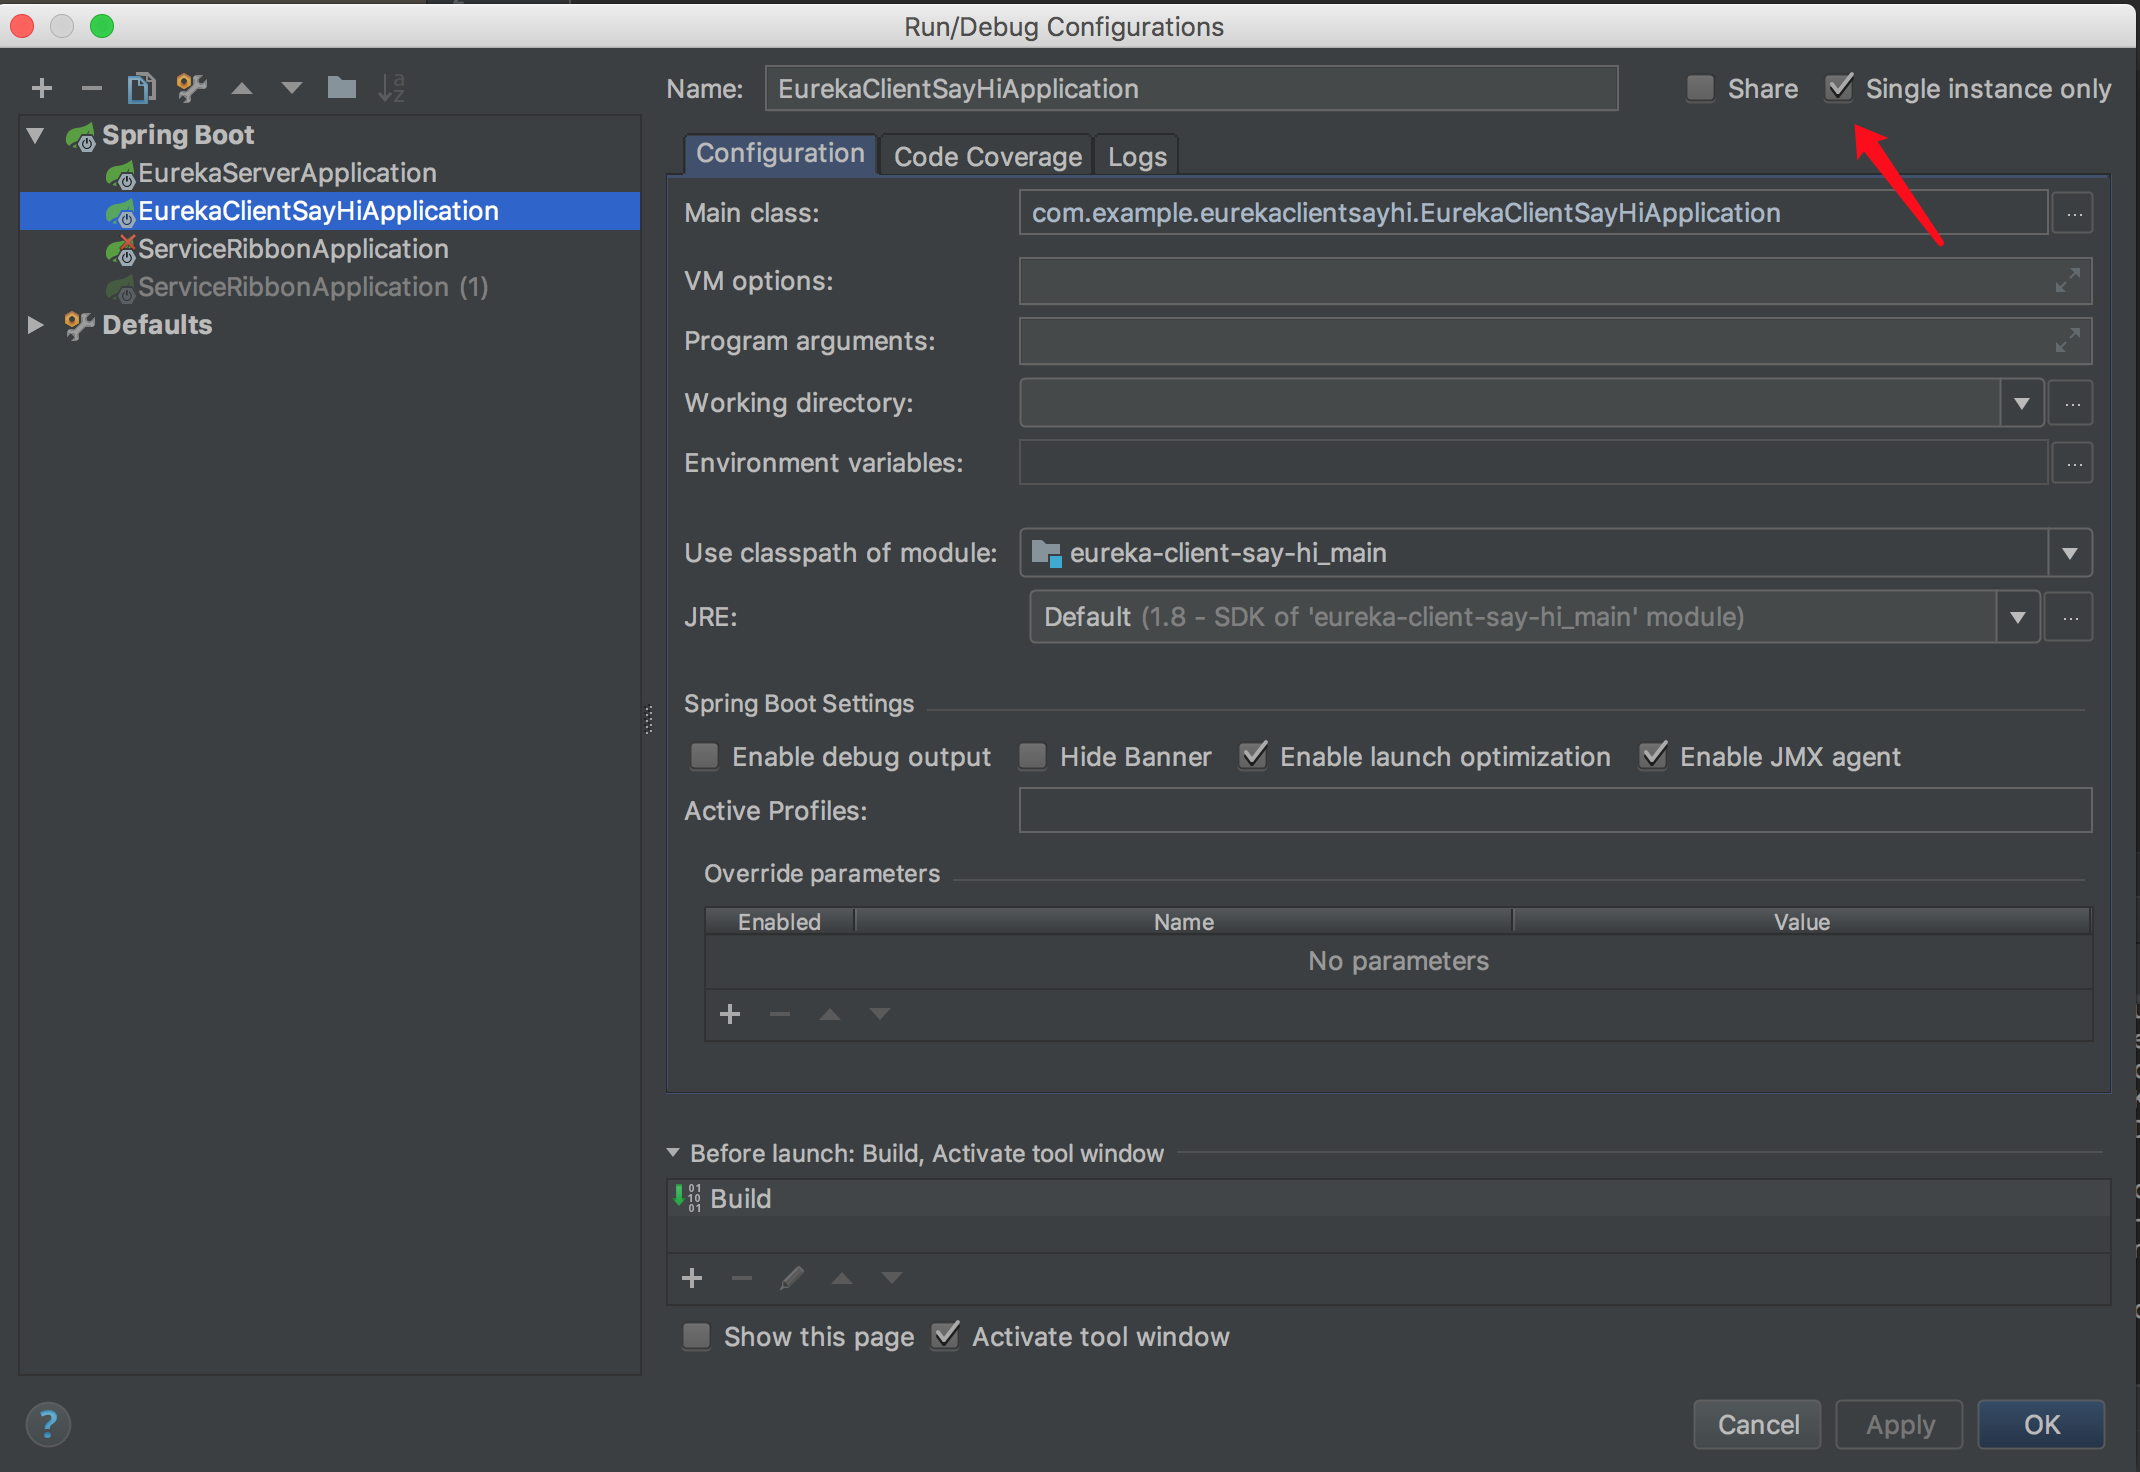Create a new folder with folder icon

pyautogui.click(x=342, y=88)
